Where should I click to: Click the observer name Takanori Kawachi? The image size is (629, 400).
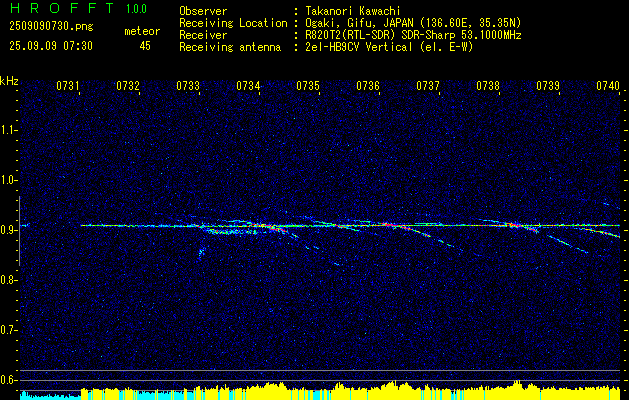tap(353, 11)
